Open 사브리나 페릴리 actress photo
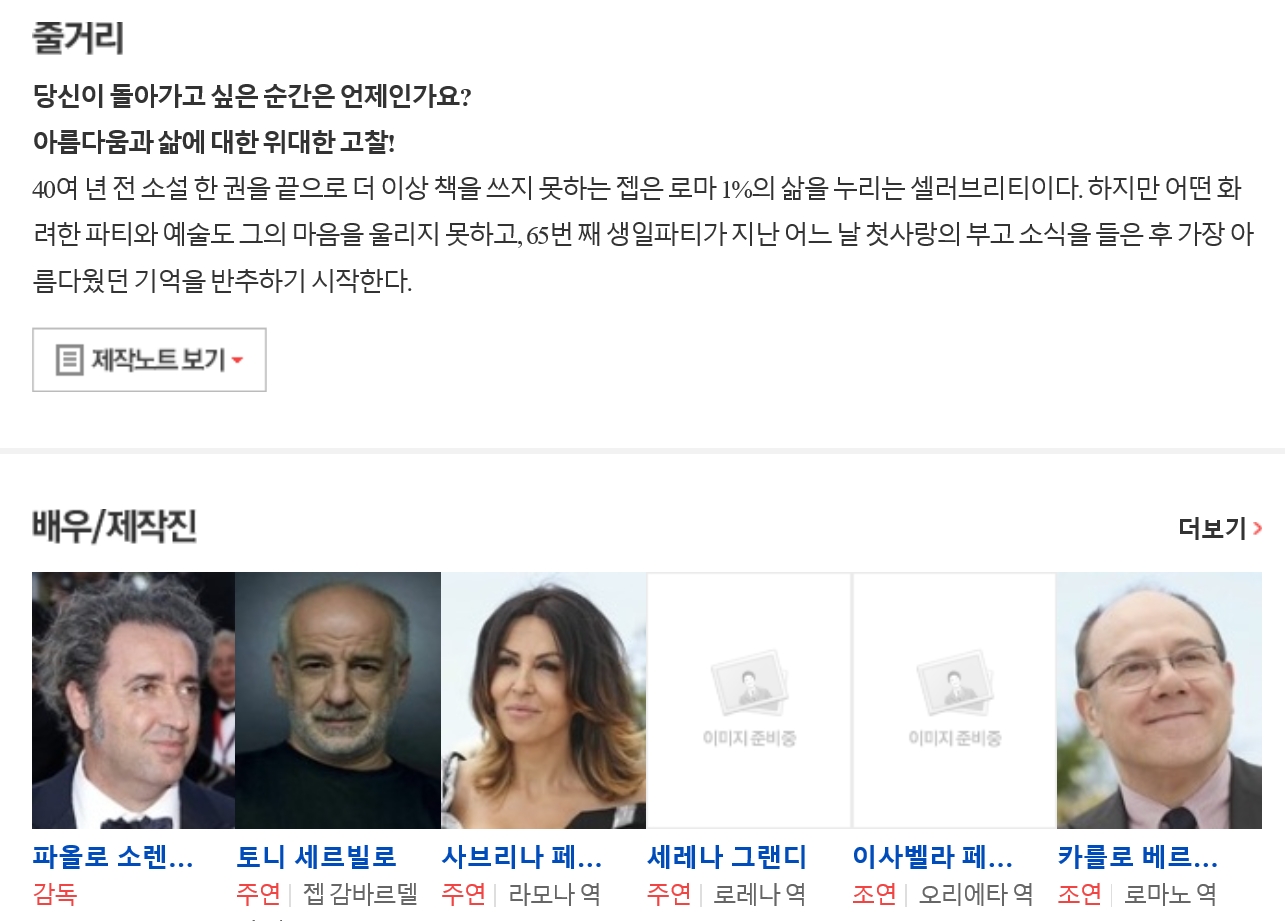This screenshot has height=921, width=1285. (544, 700)
